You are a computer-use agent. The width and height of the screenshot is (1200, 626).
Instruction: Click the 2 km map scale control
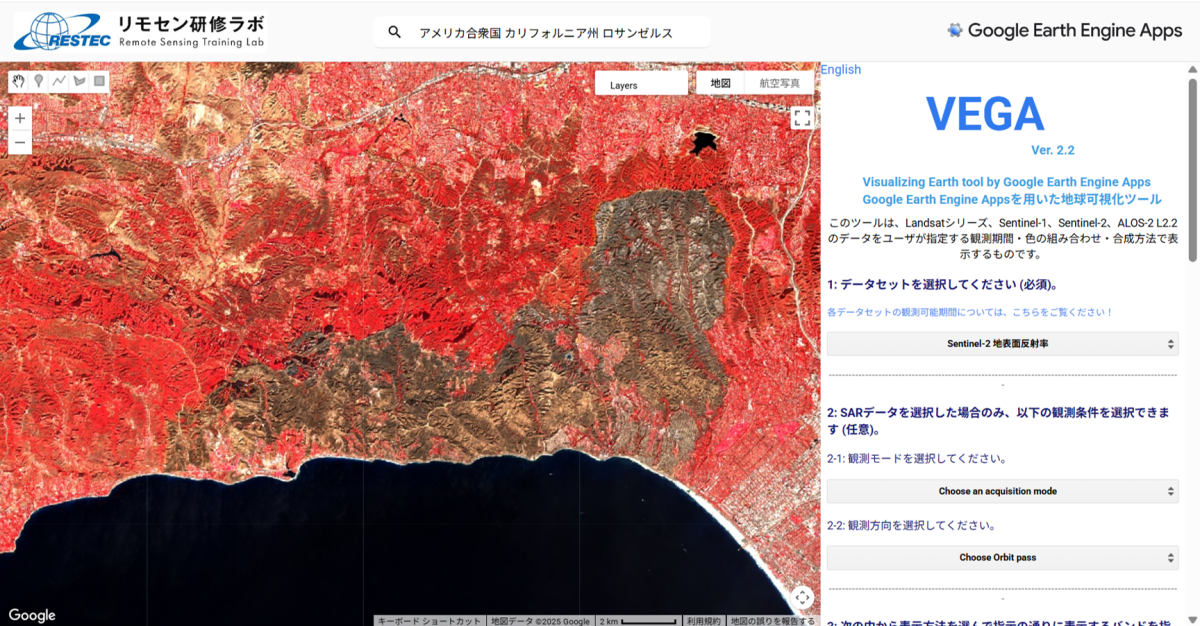tap(637, 621)
